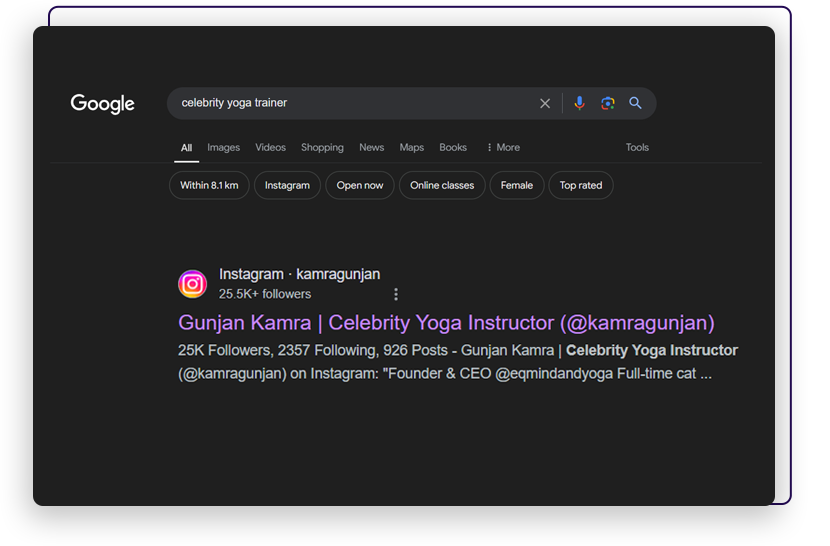The width and height of the screenshot is (830, 546).
Task: Click the magnifying glass search icon
Action: [x=635, y=103]
